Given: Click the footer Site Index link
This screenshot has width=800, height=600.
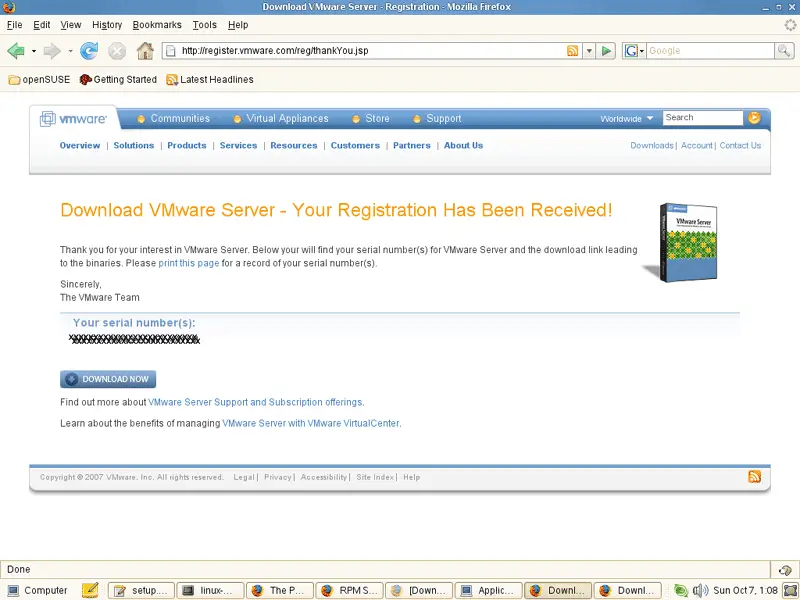Looking at the screenshot, I should pyautogui.click(x=375, y=477).
